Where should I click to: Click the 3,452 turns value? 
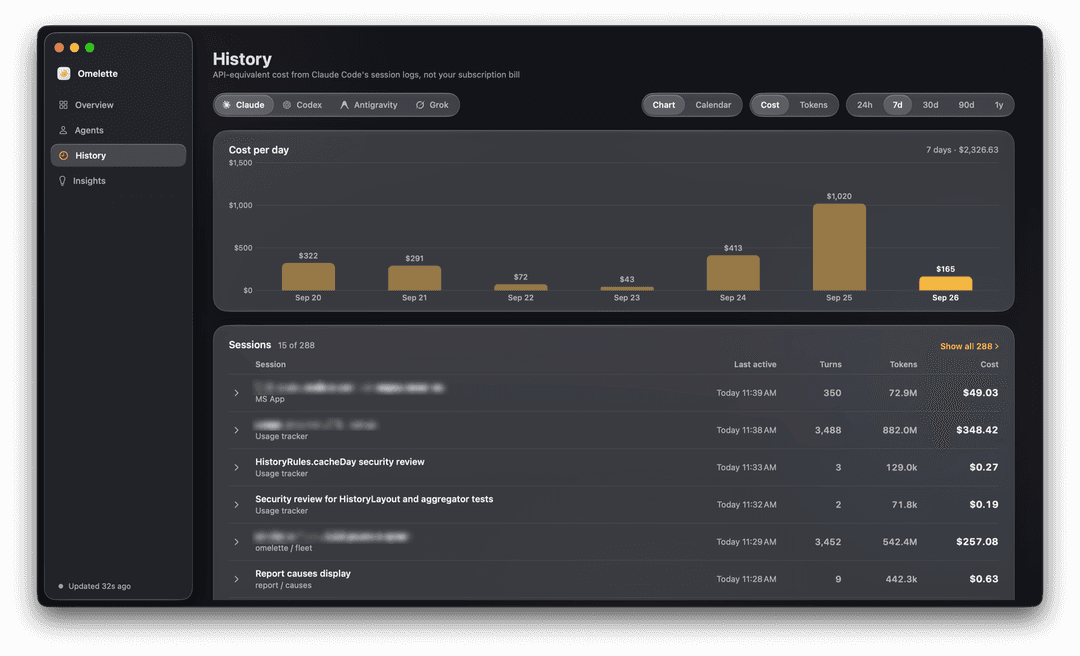tap(828, 542)
